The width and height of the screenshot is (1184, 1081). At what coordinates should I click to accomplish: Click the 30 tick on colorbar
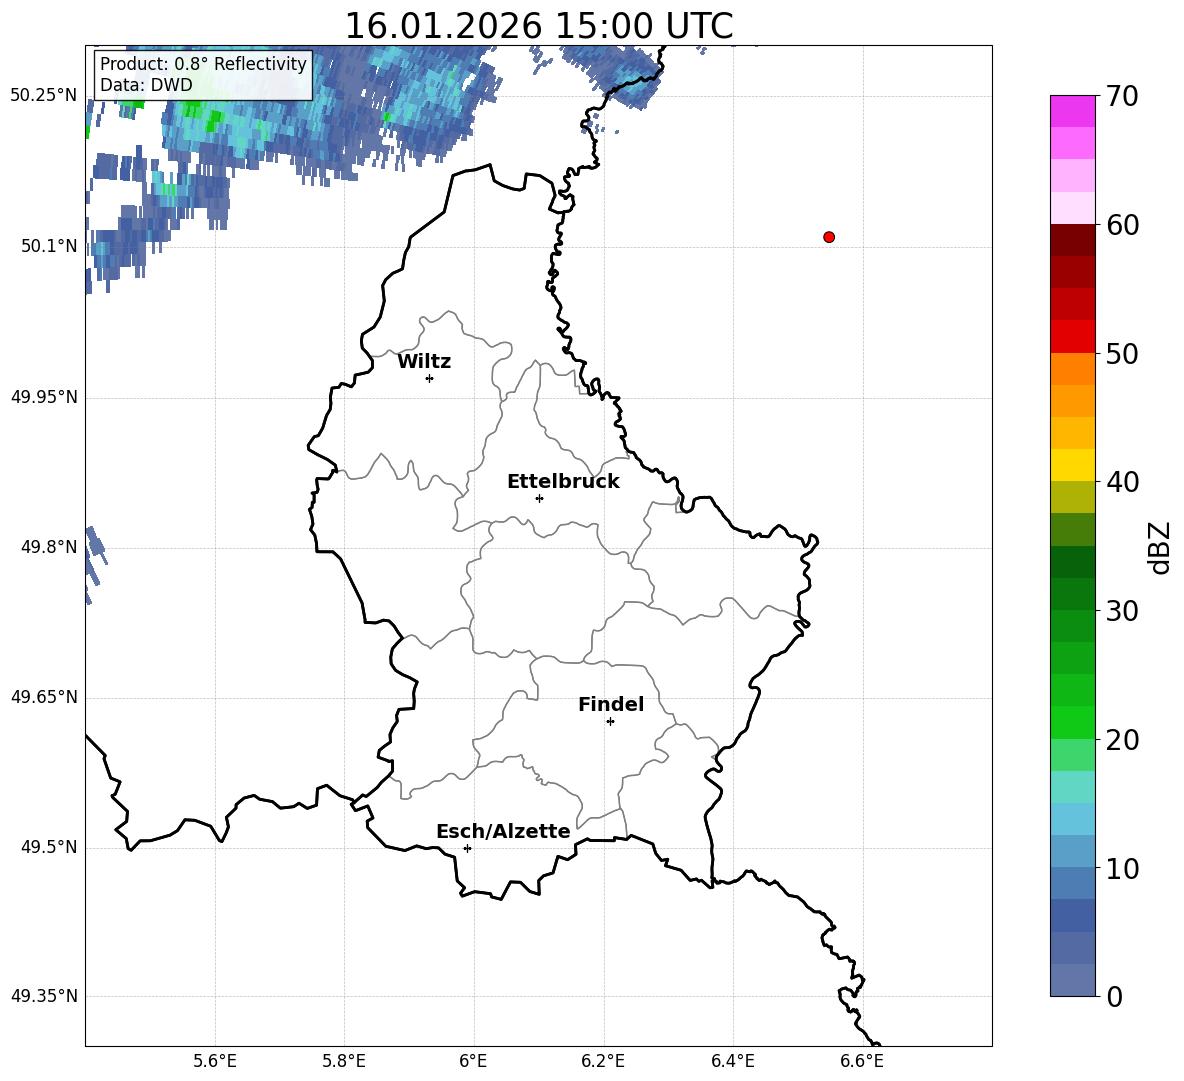[1122, 610]
